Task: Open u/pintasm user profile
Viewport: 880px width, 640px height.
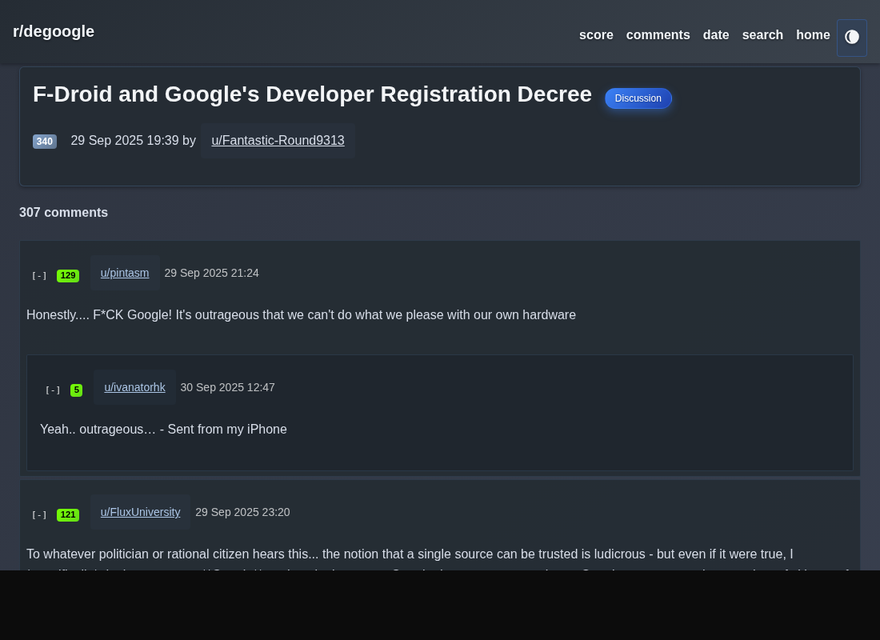Action: (x=125, y=273)
